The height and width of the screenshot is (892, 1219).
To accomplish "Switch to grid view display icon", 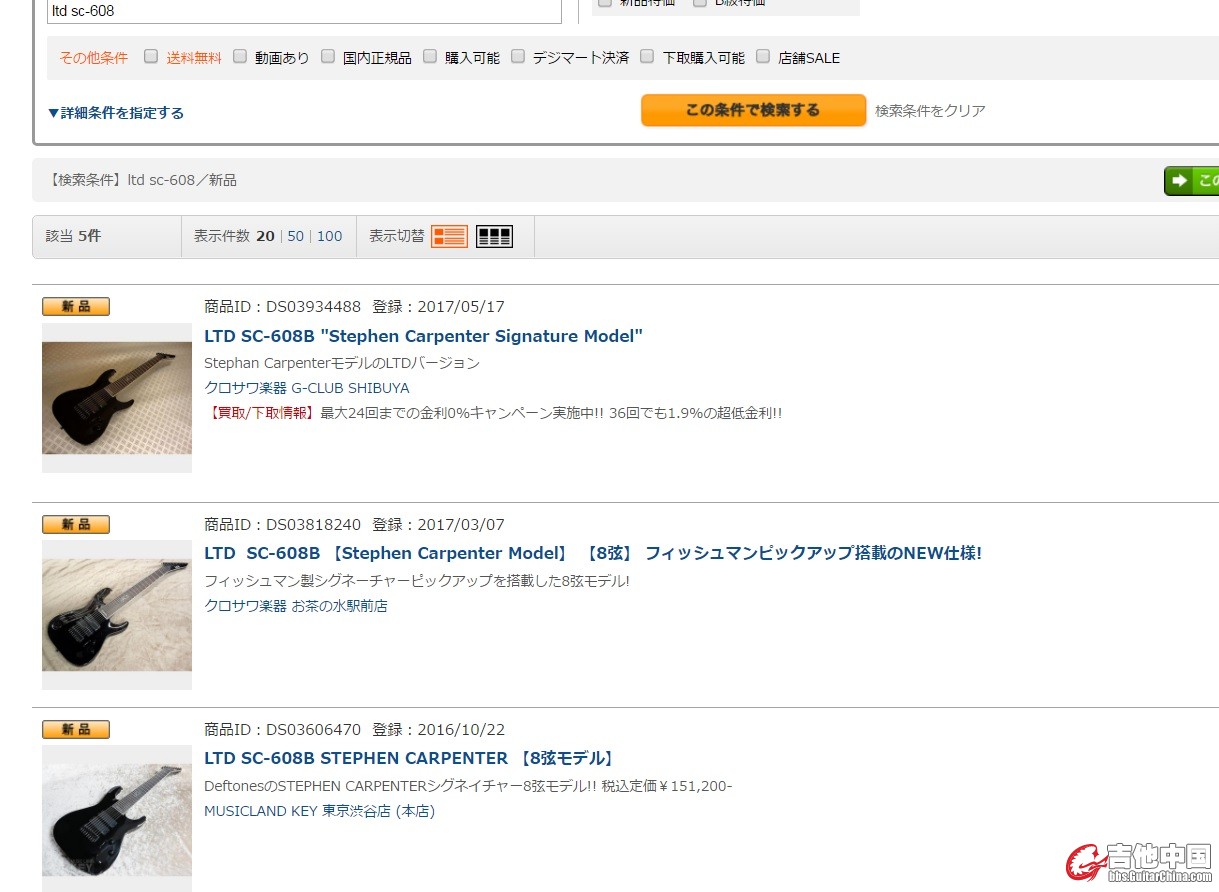I will (x=494, y=237).
